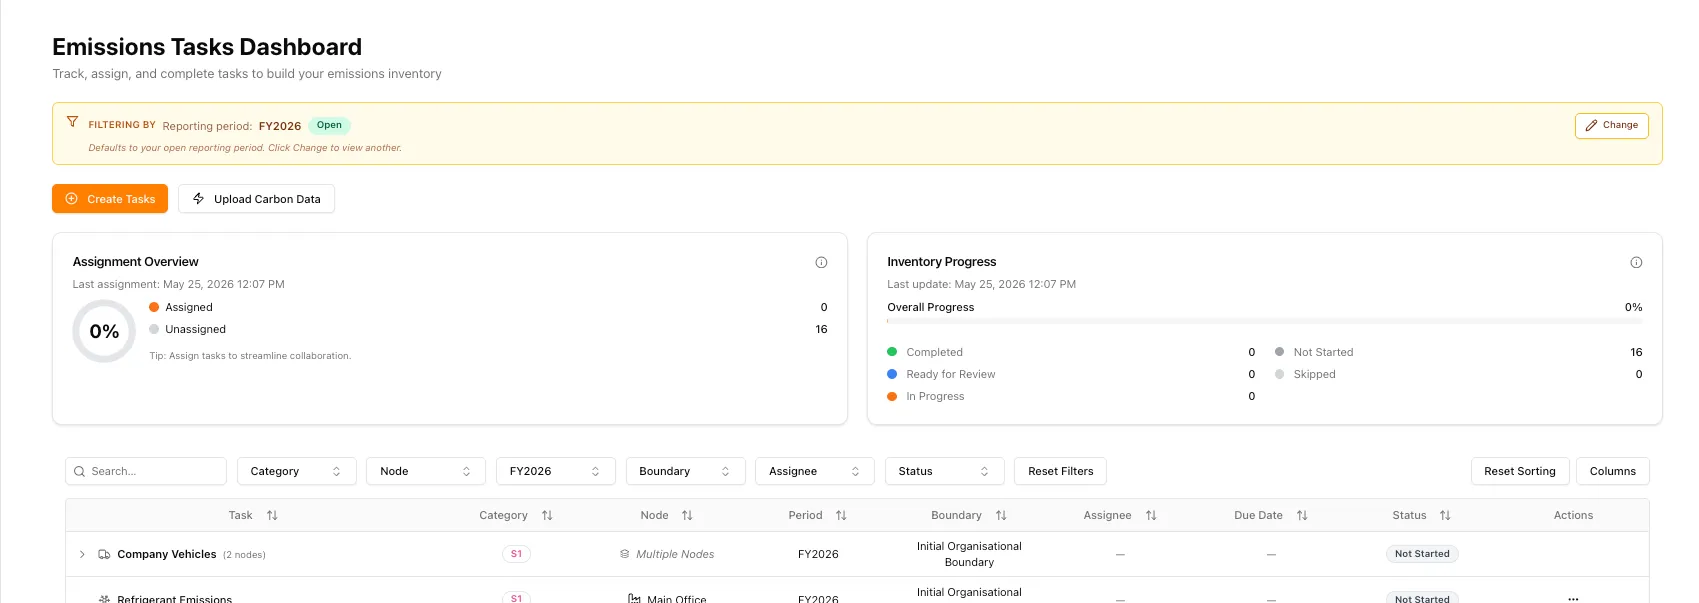Viewport: 1699px width, 603px height.
Task: Click the Actions column header
Action: 1573,515
